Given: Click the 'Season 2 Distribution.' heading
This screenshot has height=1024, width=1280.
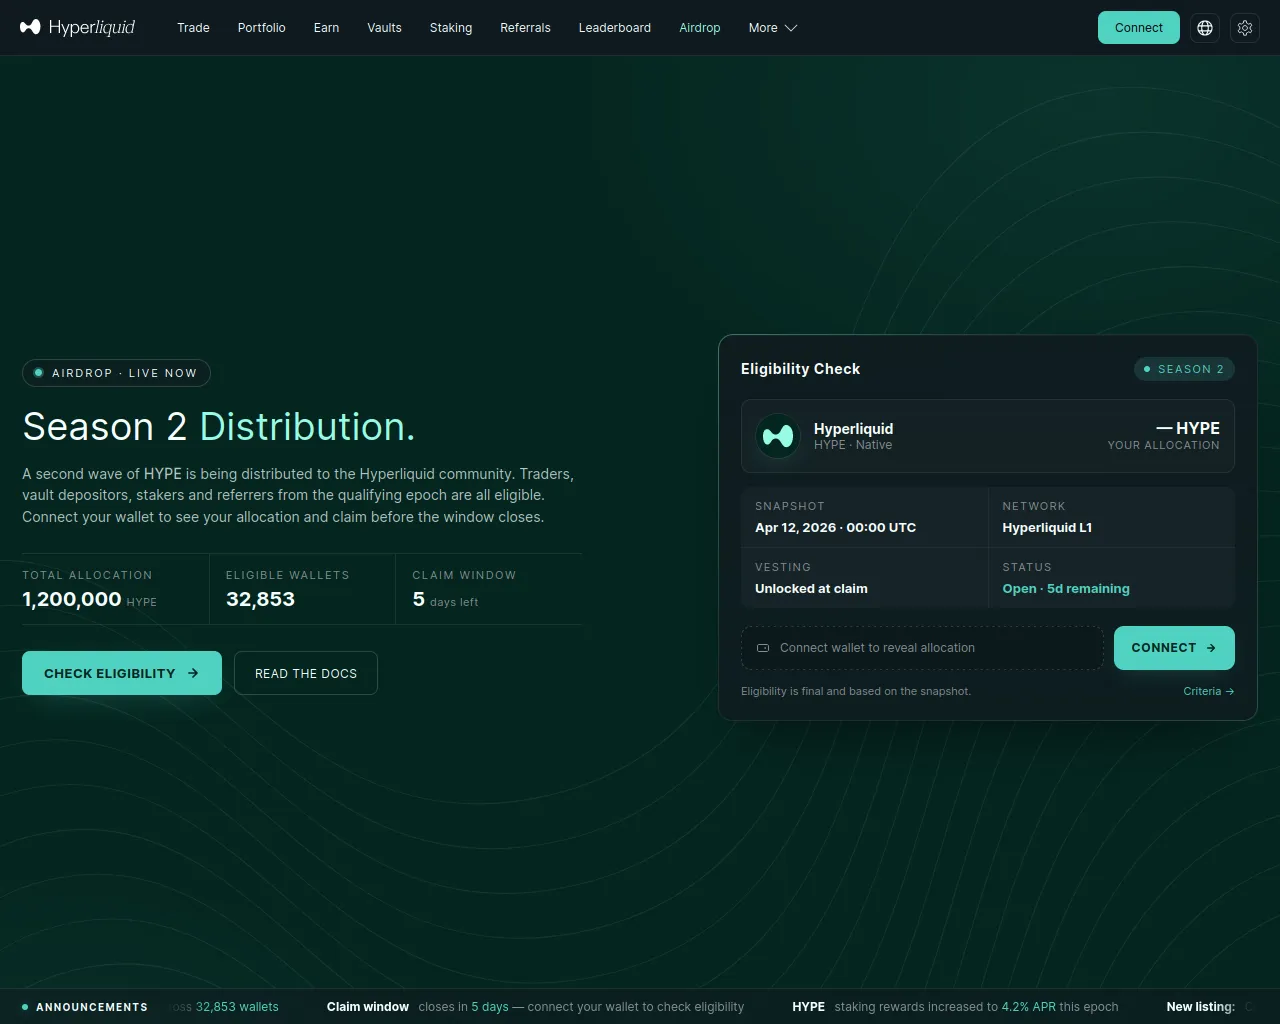Looking at the screenshot, I should click(x=218, y=427).
